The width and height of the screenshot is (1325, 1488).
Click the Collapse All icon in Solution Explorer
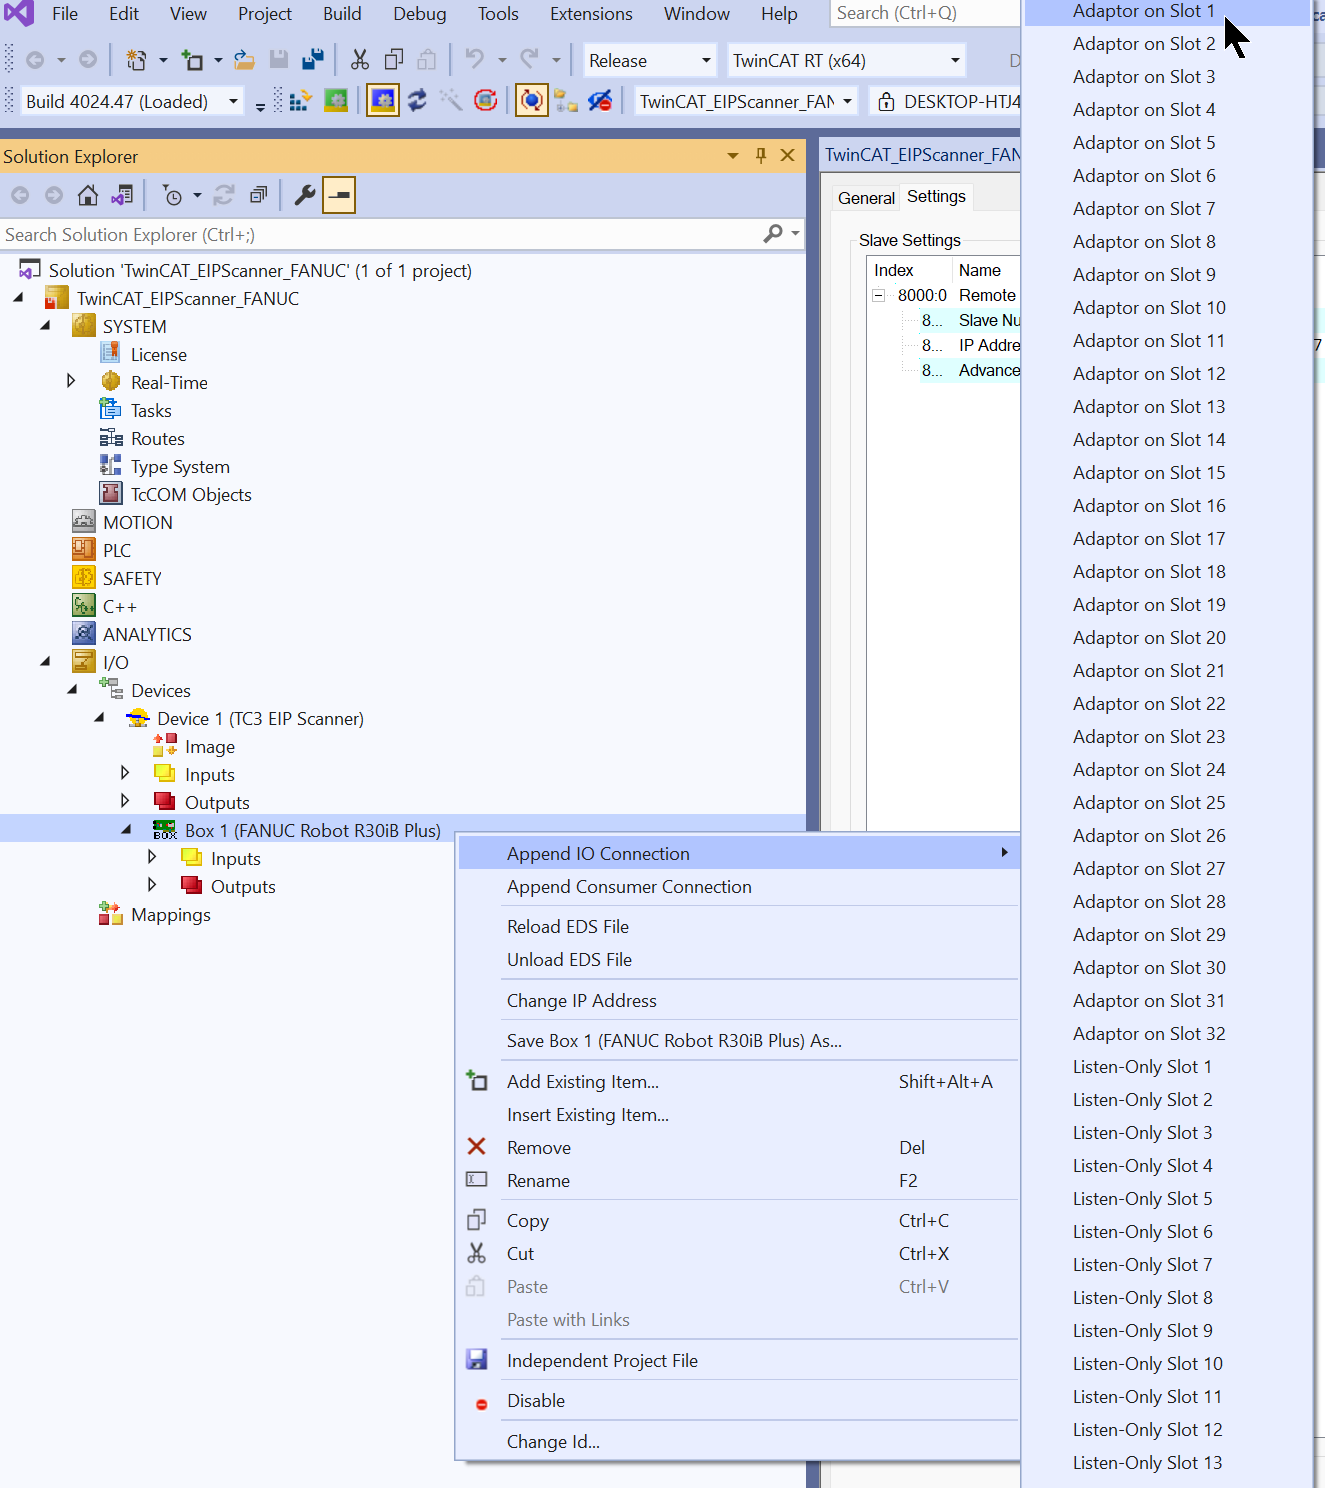(x=259, y=195)
